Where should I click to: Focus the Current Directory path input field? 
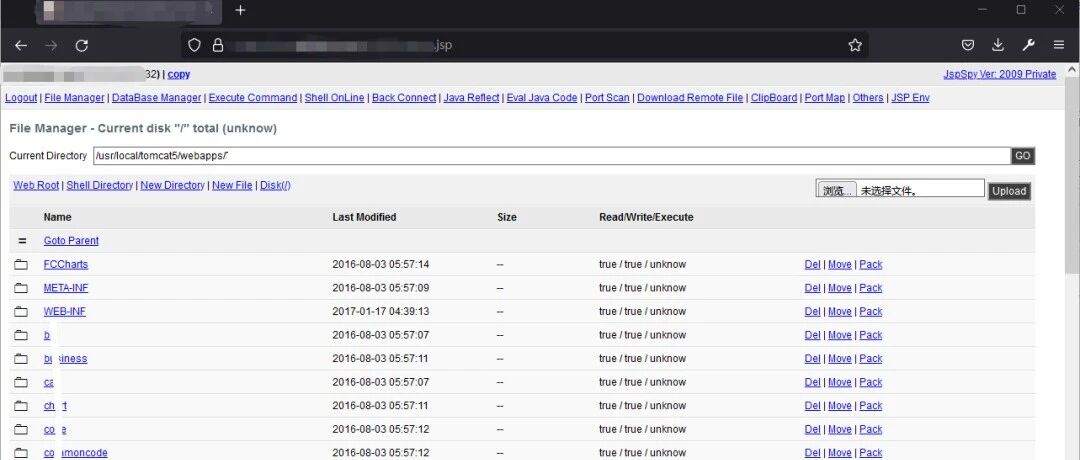click(552, 156)
